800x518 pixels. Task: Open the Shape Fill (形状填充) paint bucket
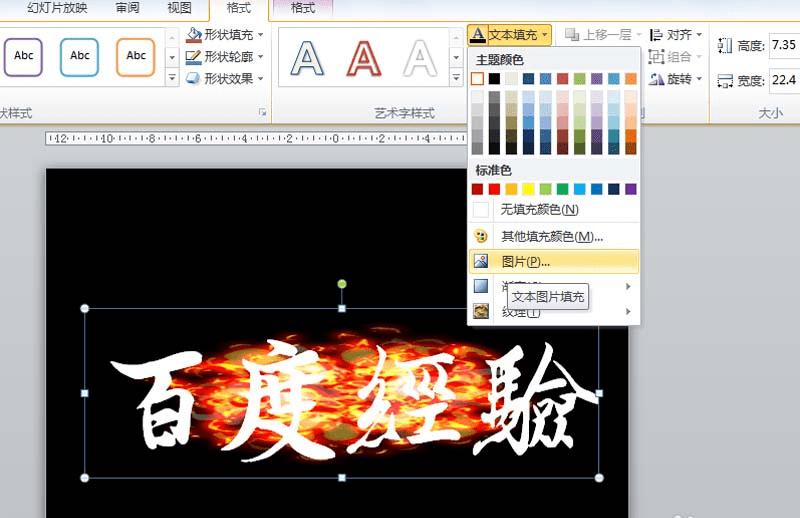tap(193, 35)
